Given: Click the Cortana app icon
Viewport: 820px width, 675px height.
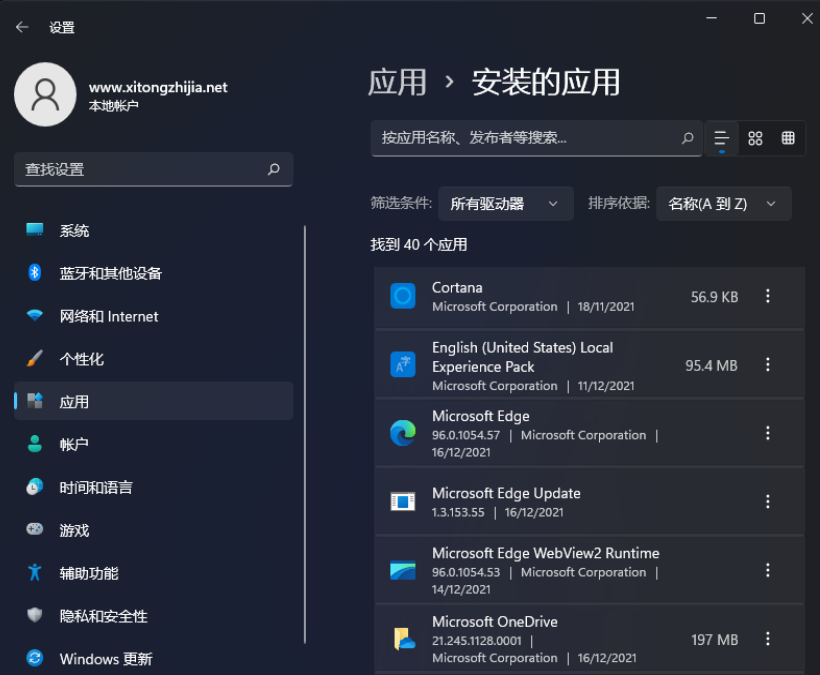Looking at the screenshot, I should [403, 296].
